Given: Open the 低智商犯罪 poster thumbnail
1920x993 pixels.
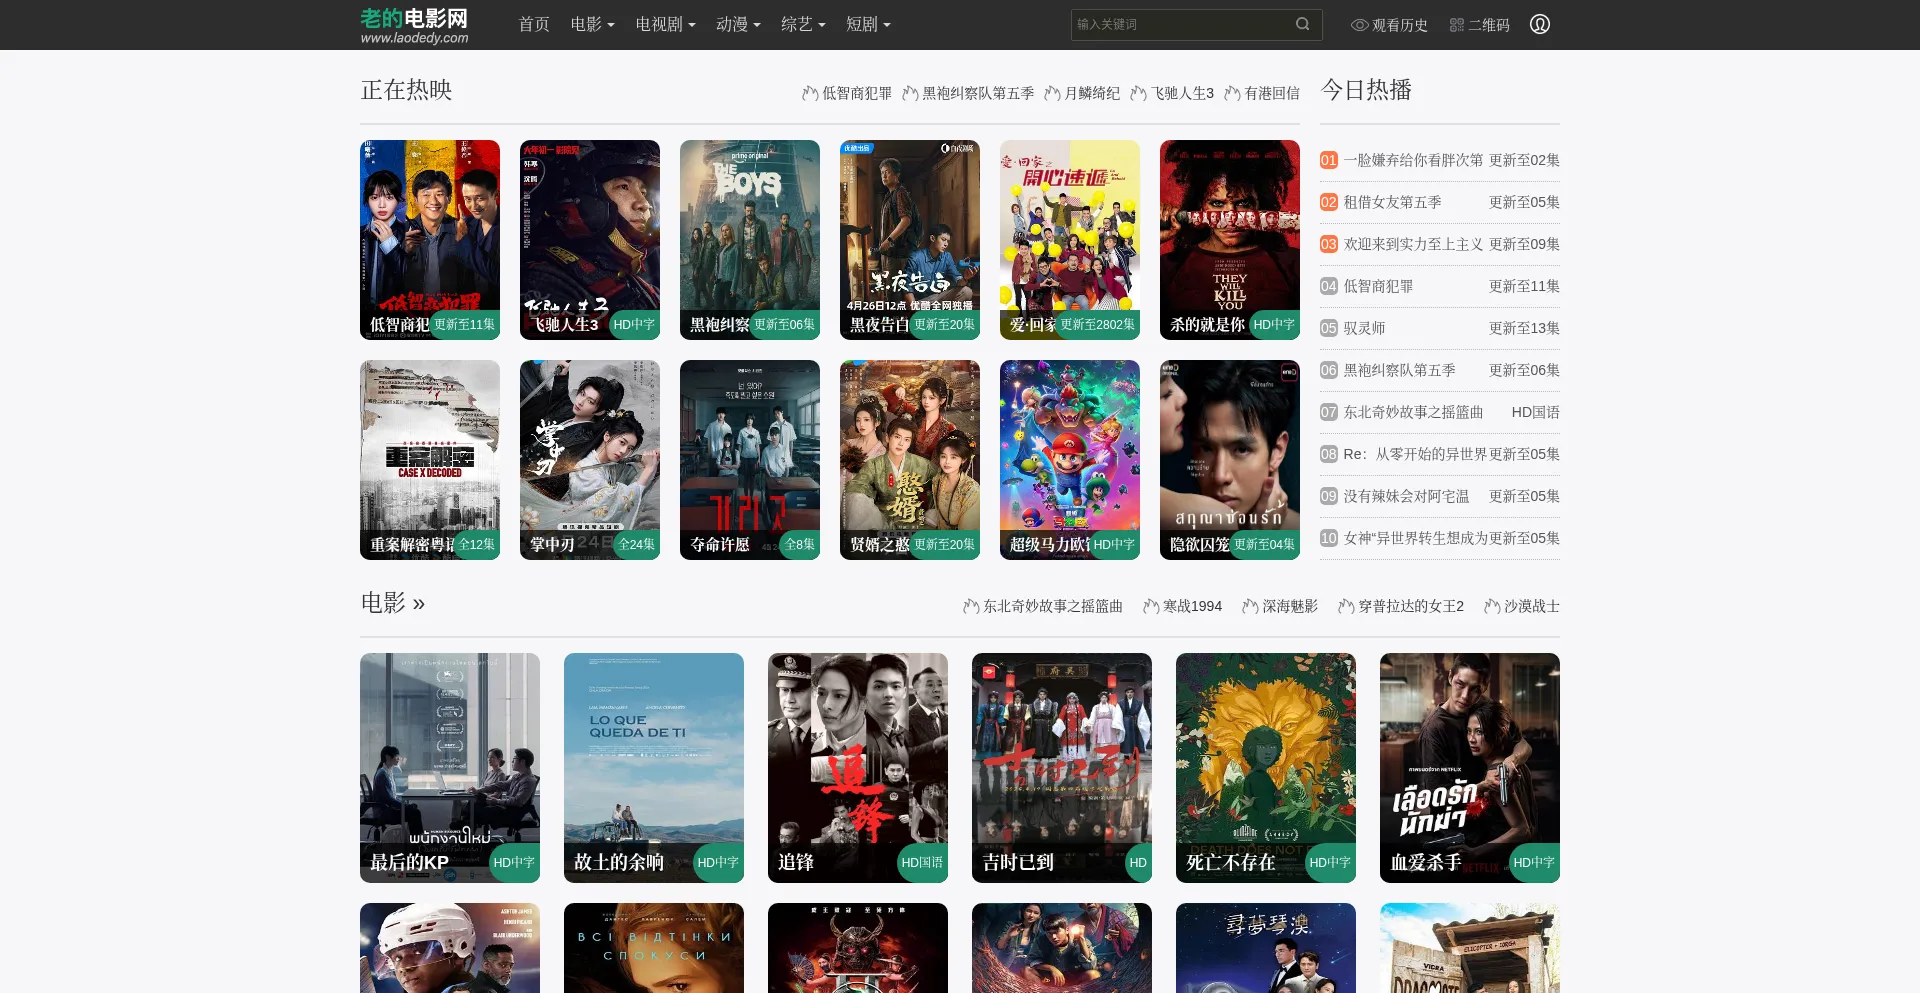Looking at the screenshot, I should coord(430,240).
